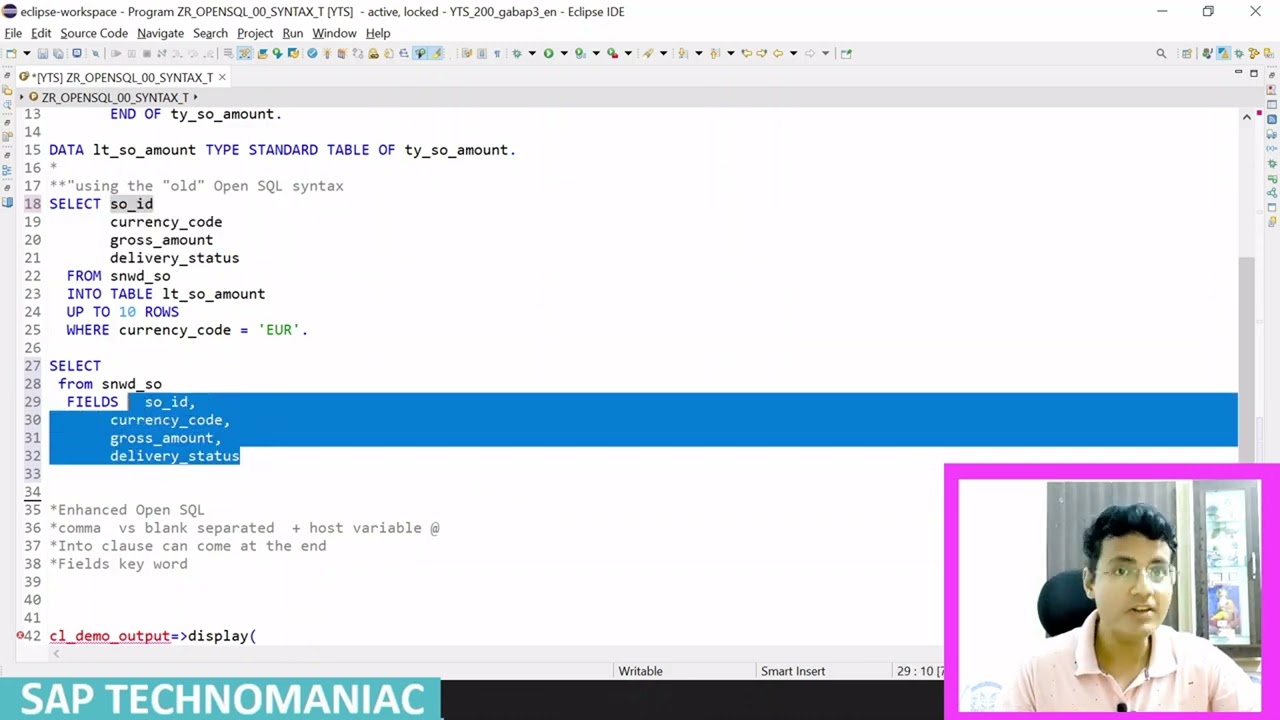The height and width of the screenshot is (720, 1280).
Task: Click the highlighted ABAP perspective icon
Action: [x=1222, y=53]
